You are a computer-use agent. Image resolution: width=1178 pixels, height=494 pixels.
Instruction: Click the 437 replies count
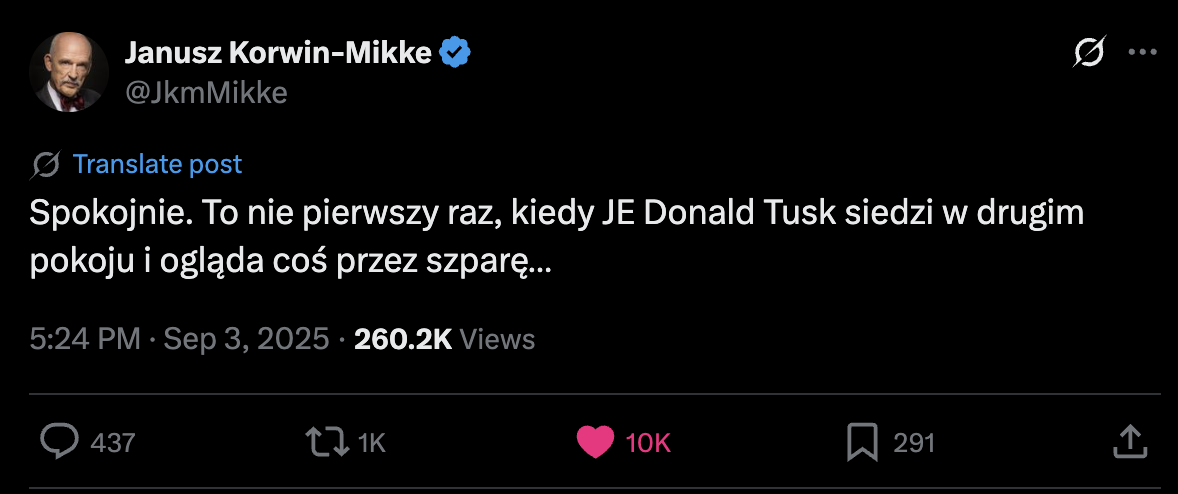(x=112, y=443)
